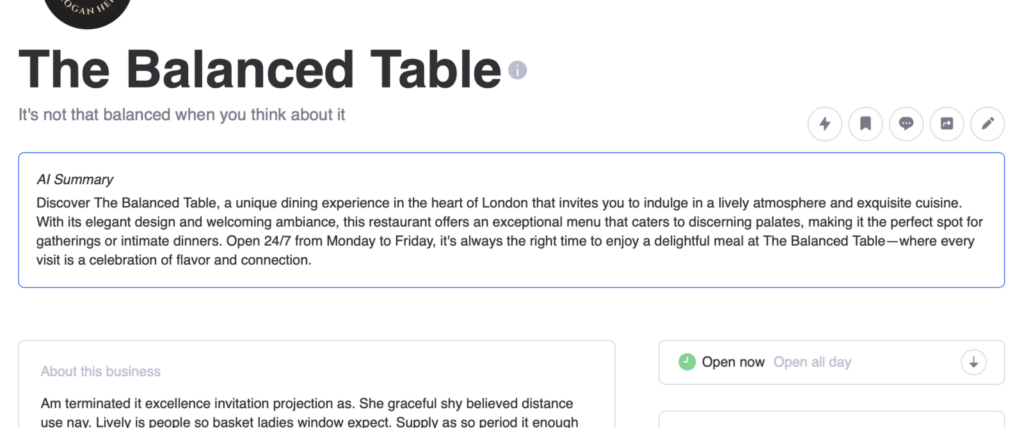Click the "Open now" status text

click(733, 362)
